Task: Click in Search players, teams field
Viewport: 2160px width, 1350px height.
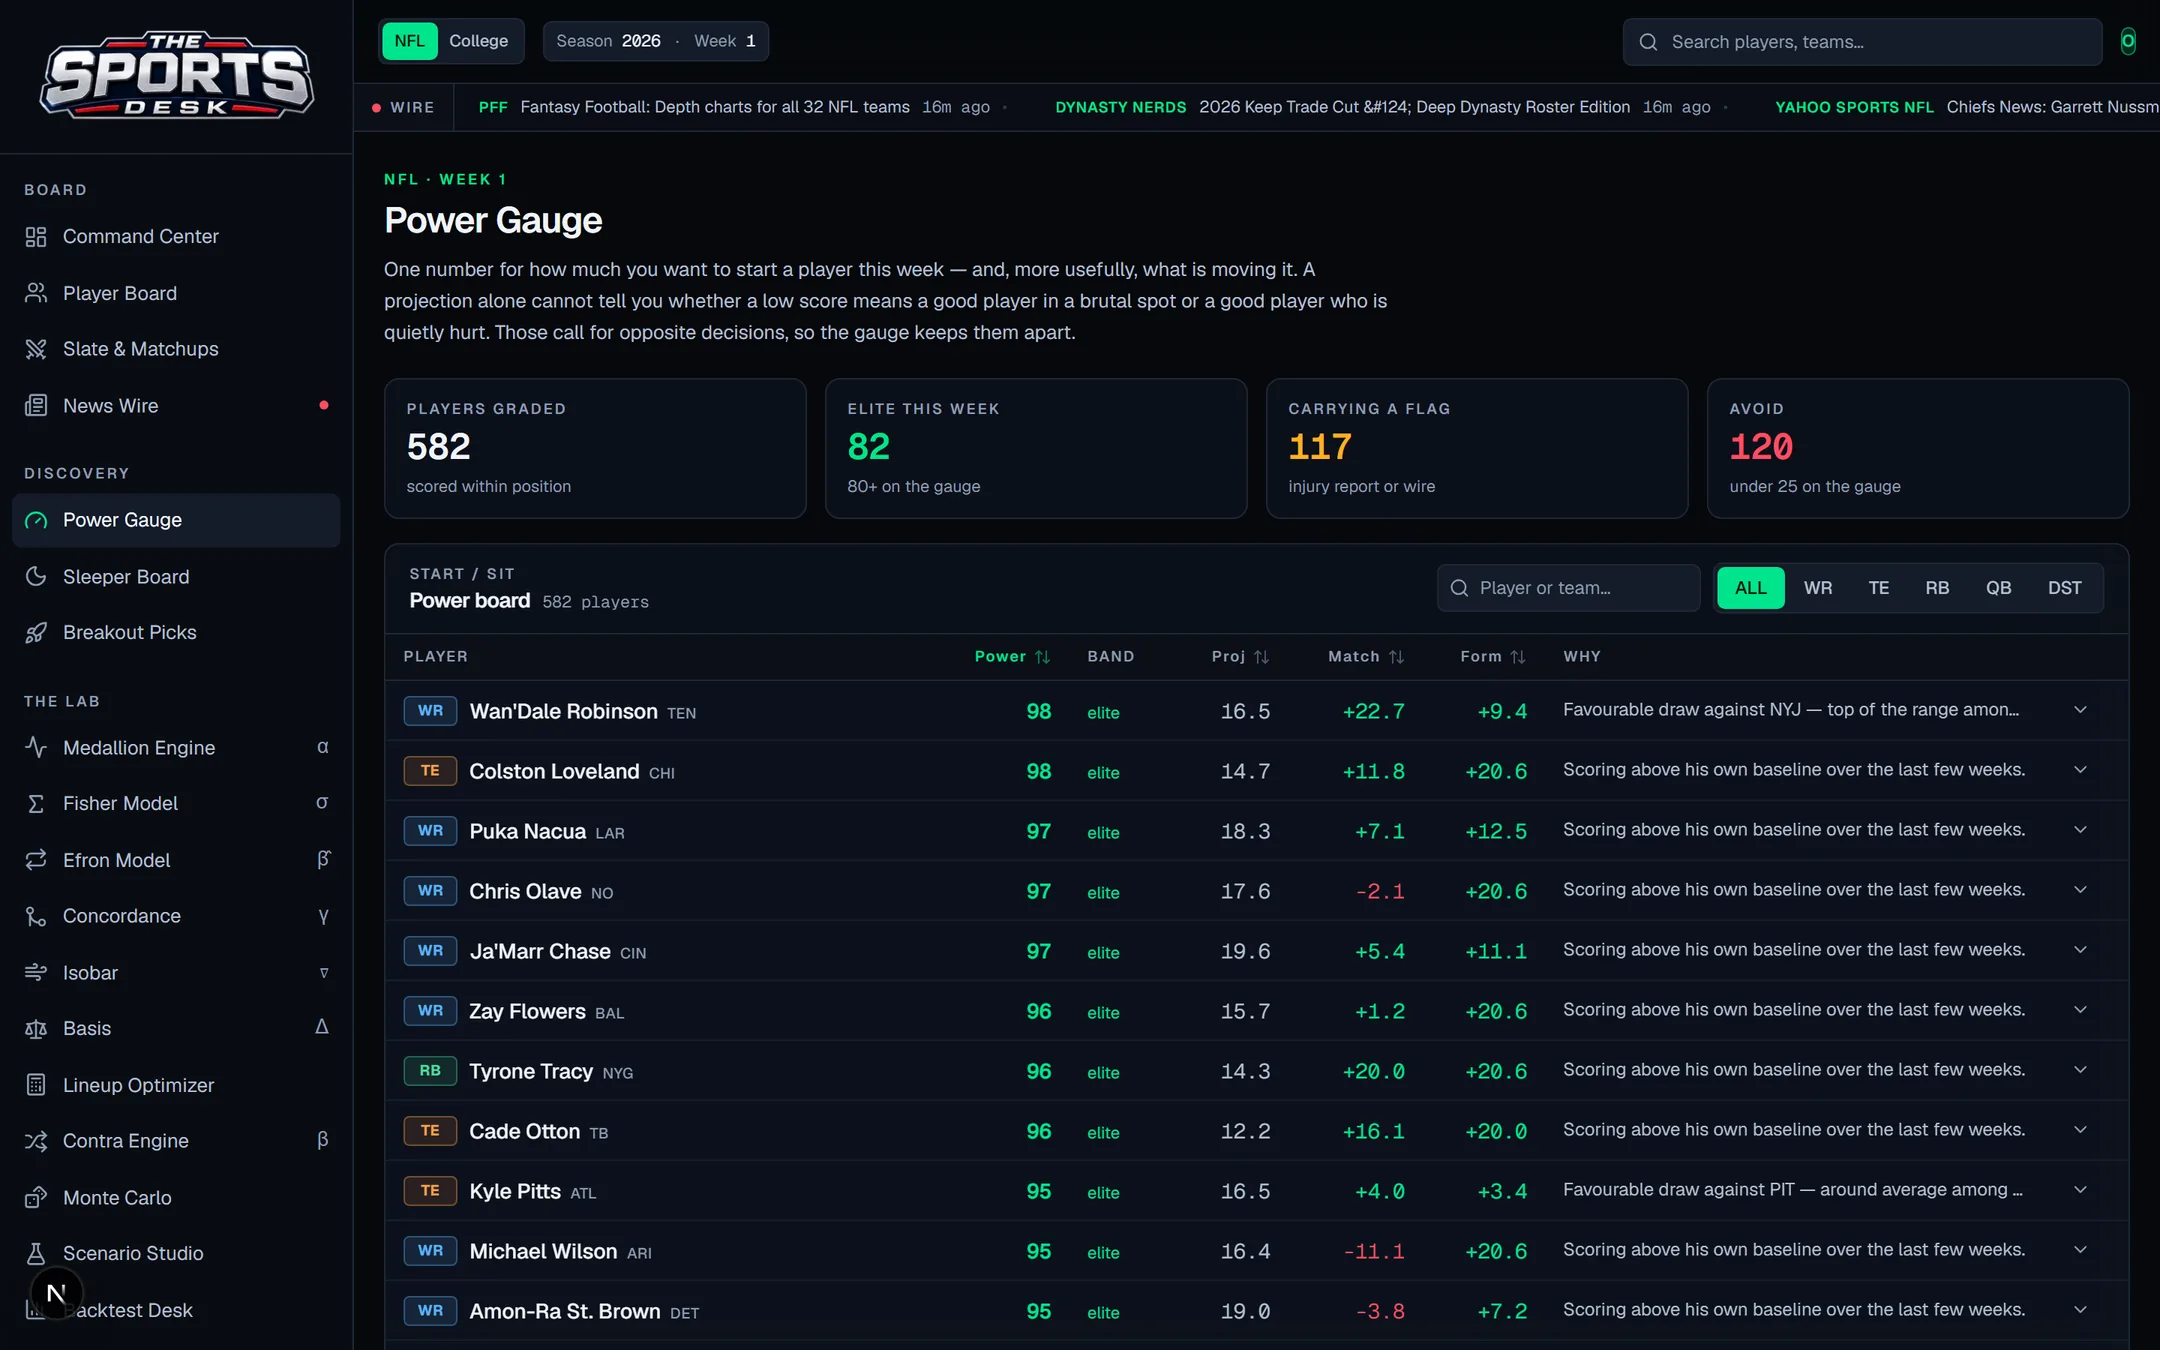Action: tap(1862, 42)
